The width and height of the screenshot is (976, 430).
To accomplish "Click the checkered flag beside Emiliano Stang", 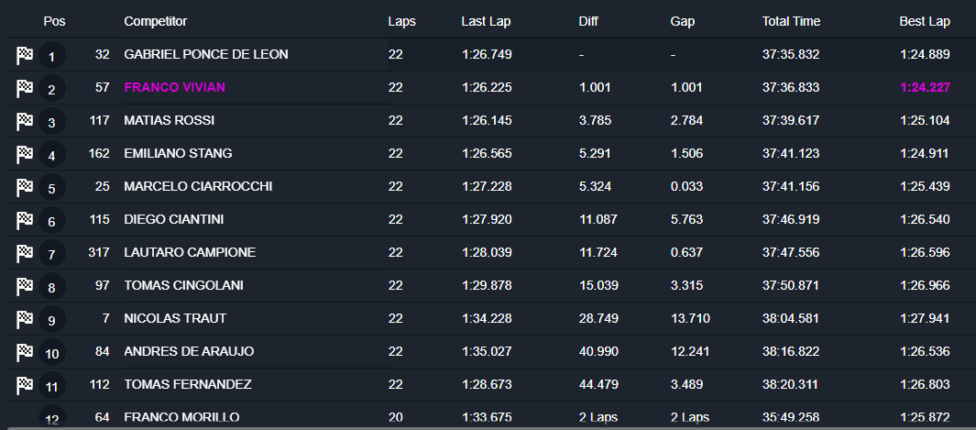I will point(25,155).
